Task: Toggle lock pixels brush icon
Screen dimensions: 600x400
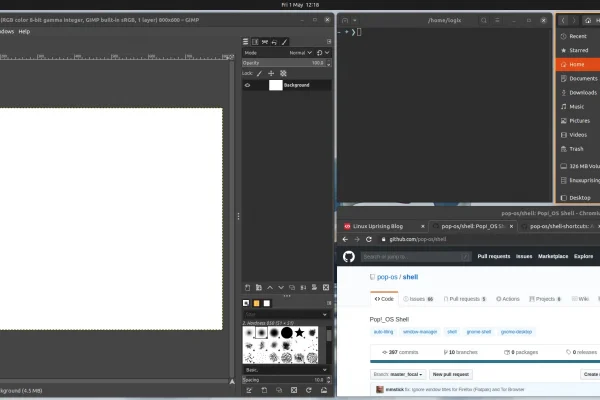Action: (x=259, y=73)
